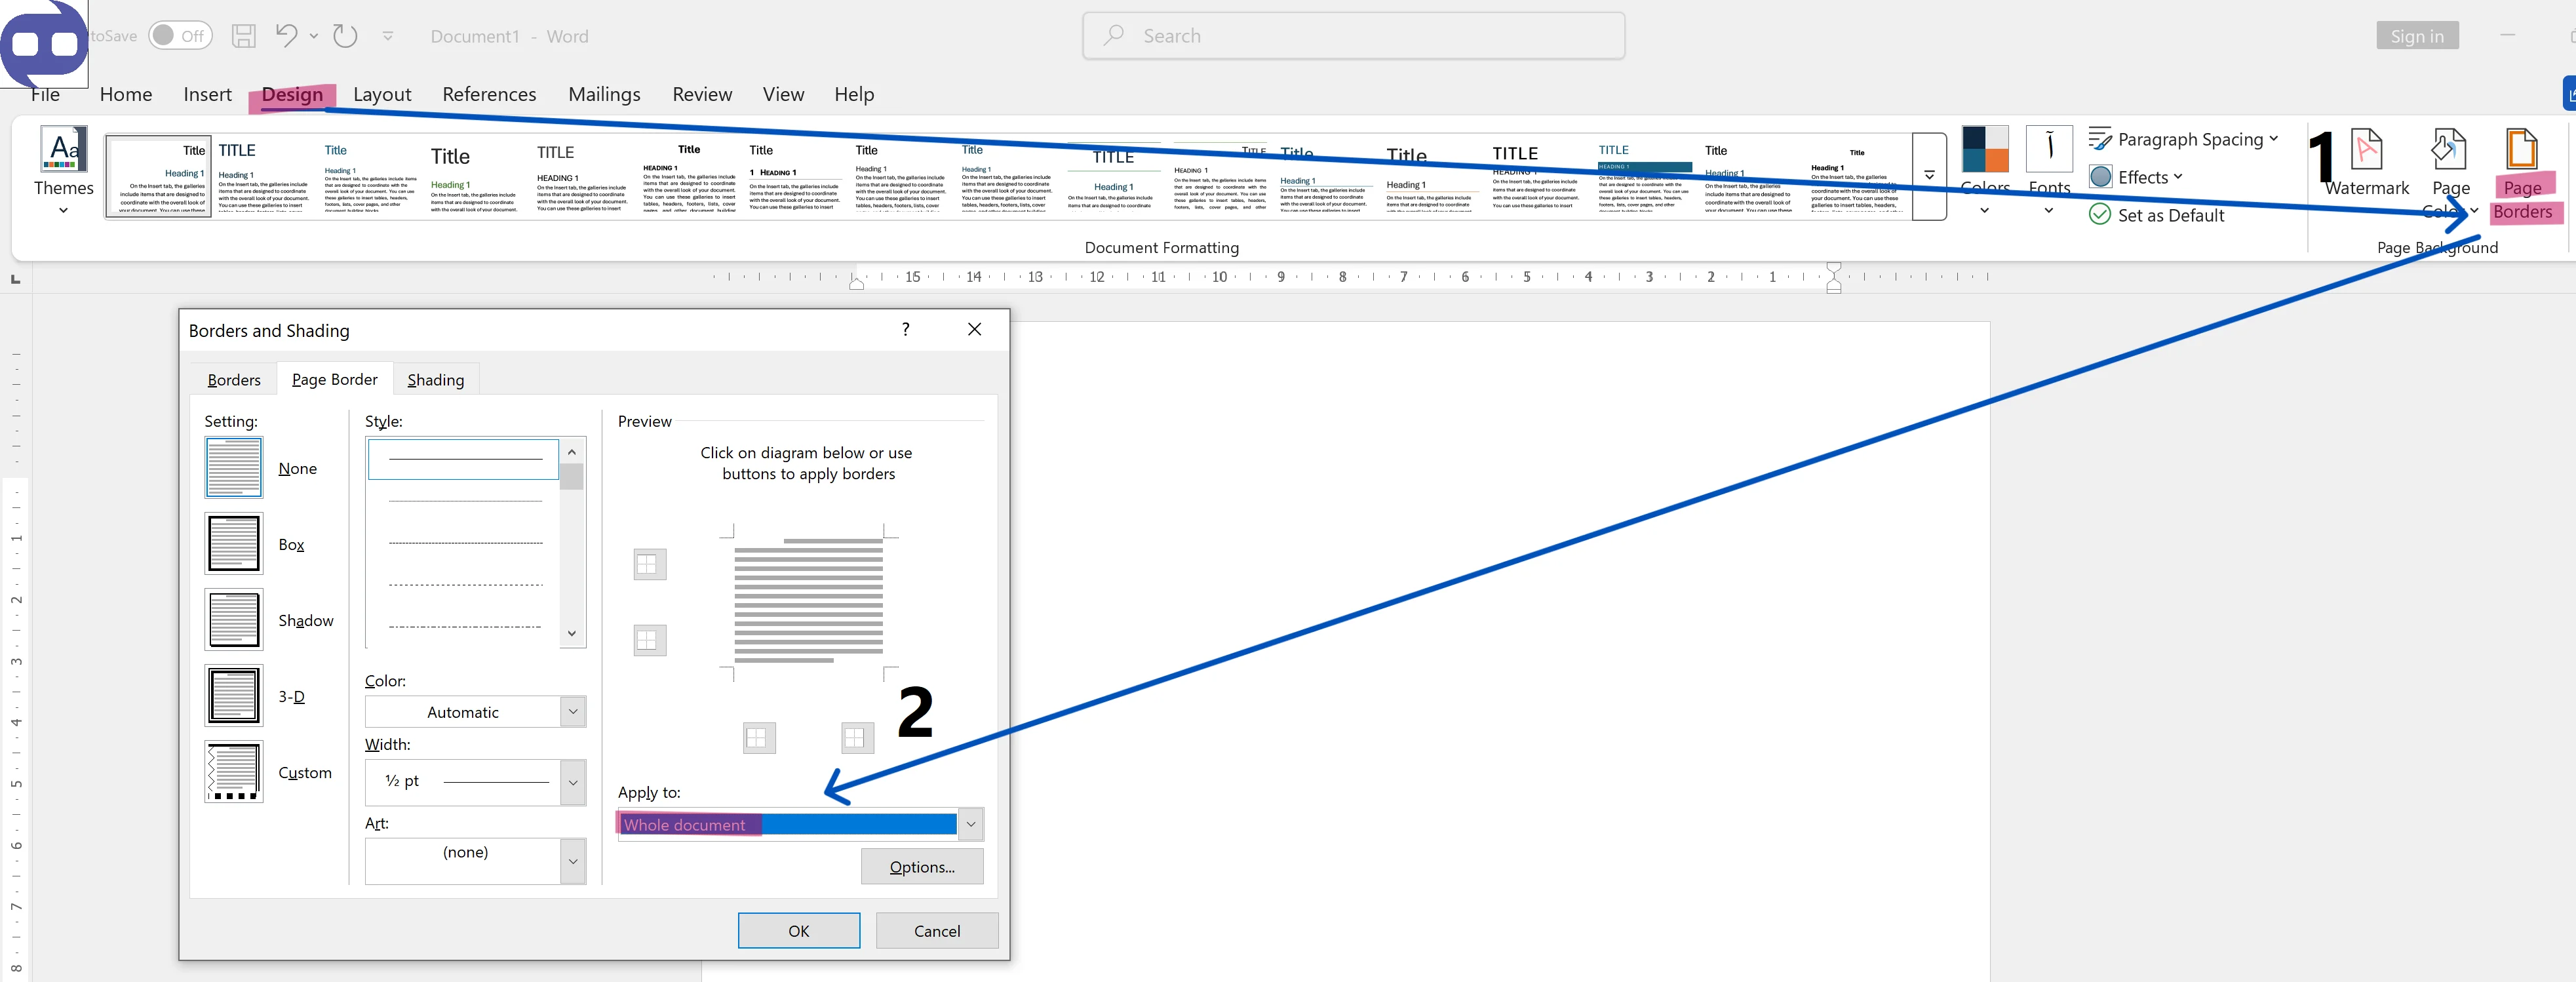Switch to the Insert tab

207,94
